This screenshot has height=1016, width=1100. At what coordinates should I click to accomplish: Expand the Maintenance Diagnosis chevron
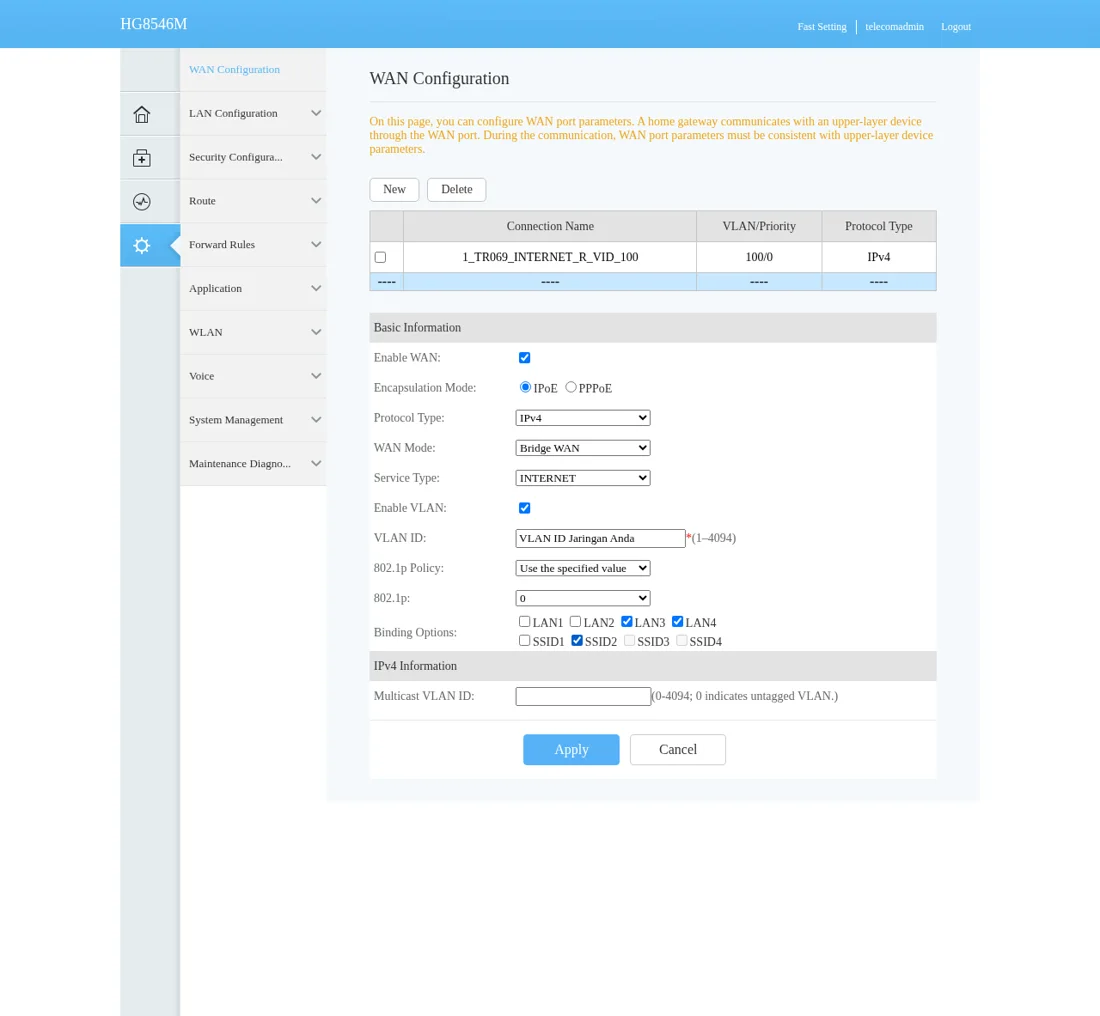316,464
